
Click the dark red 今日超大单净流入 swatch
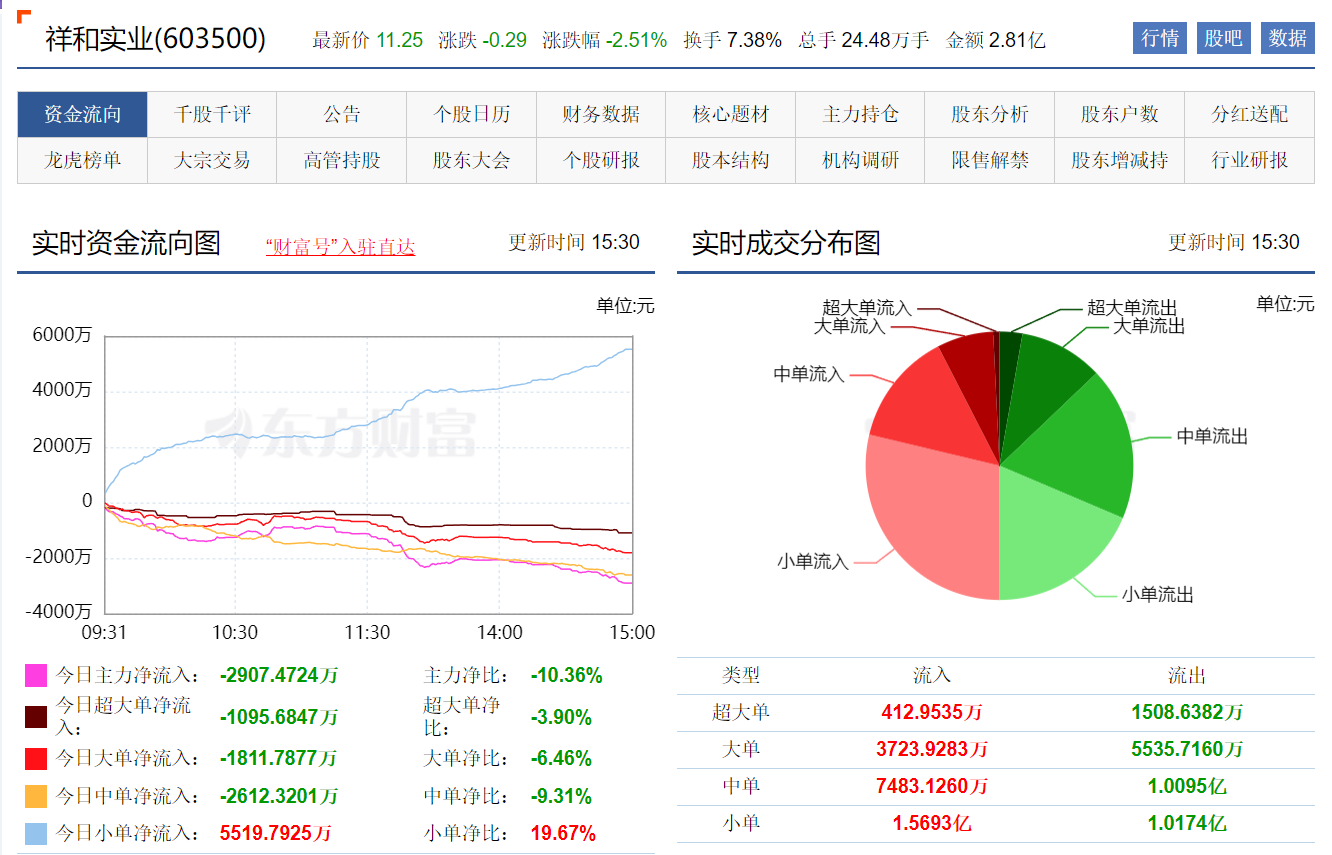[36, 717]
